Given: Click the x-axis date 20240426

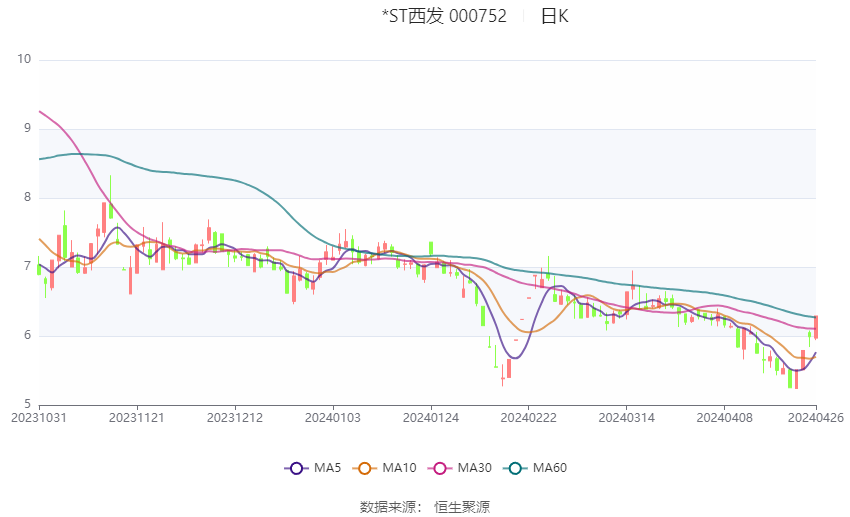Looking at the screenshot, I should pyautogui.click(x=816, y=418).
